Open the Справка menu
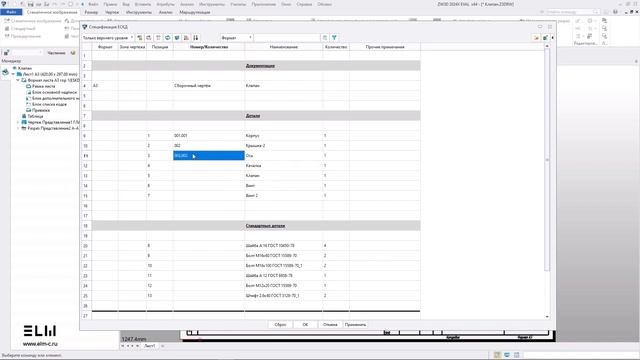 pyautogui.click(x=304, y=4)
